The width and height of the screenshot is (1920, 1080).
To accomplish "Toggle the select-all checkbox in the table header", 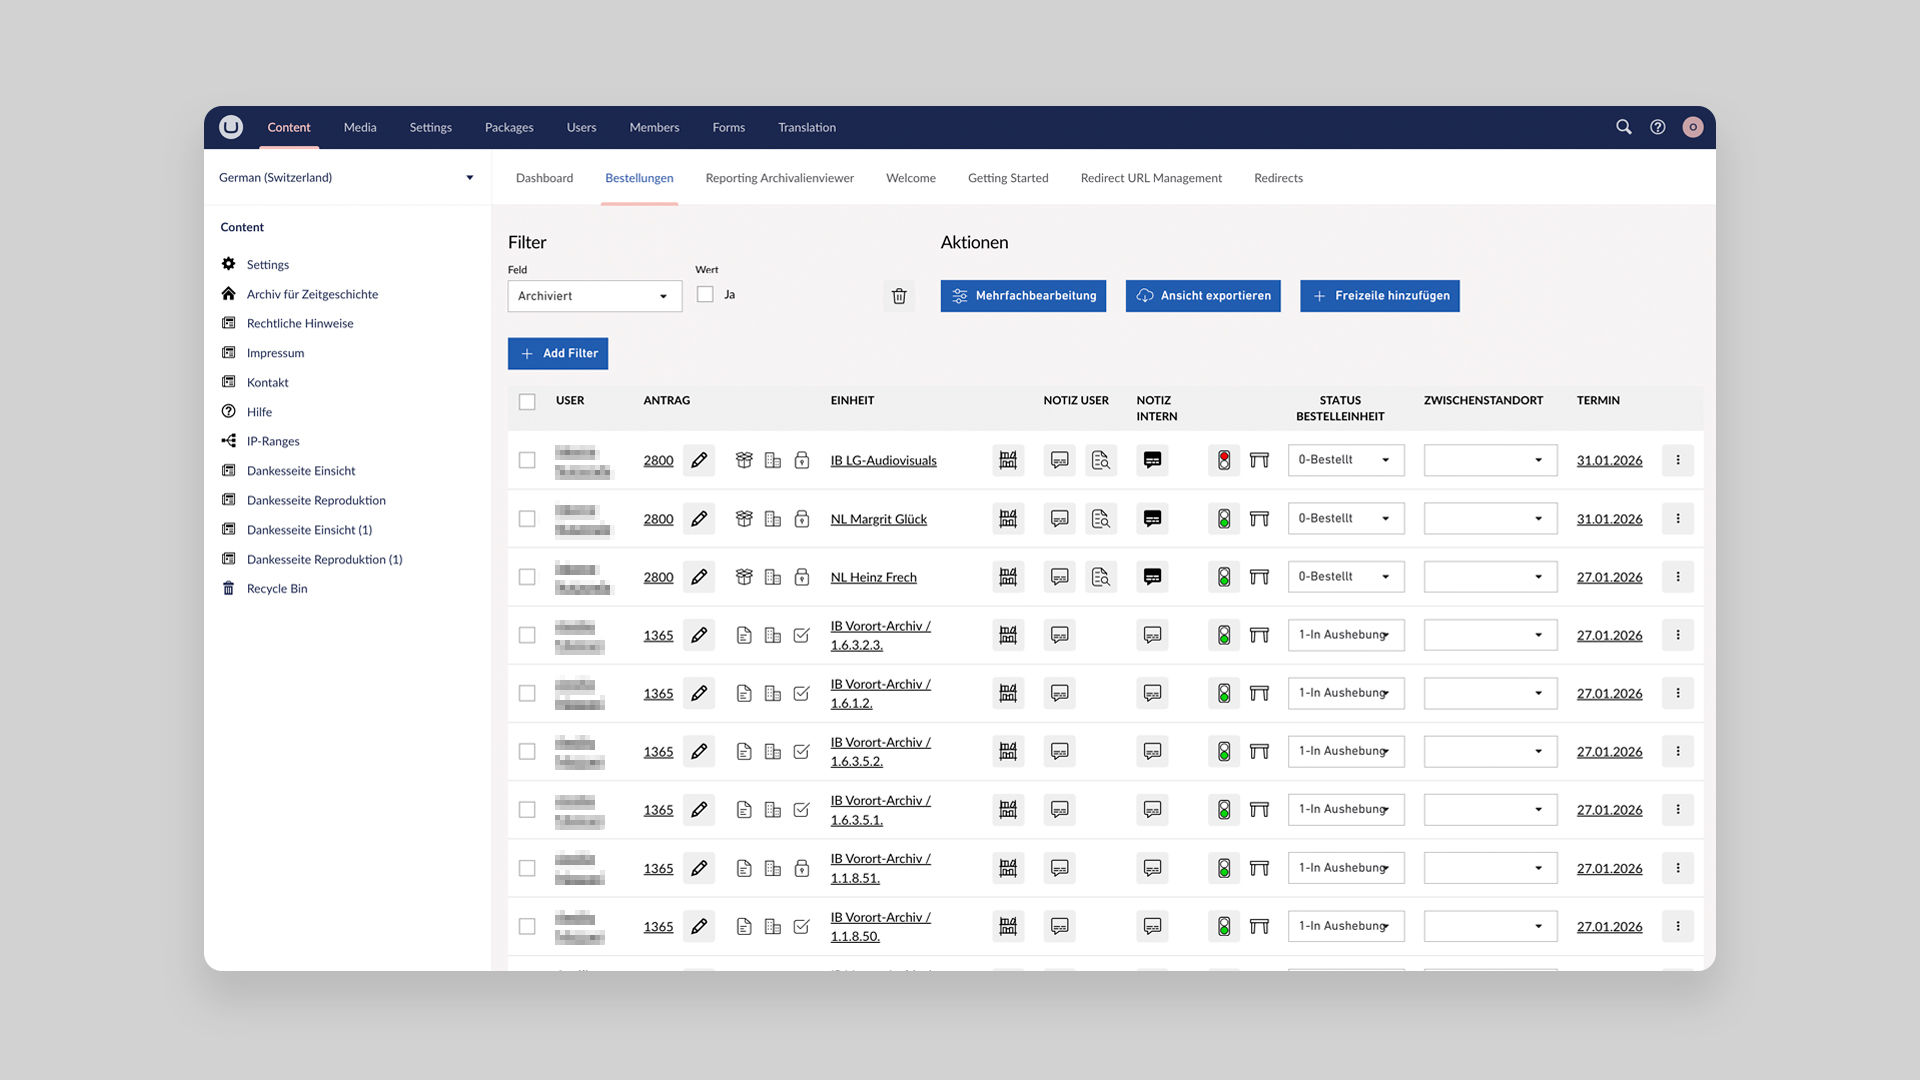I will tap(527, 402).
